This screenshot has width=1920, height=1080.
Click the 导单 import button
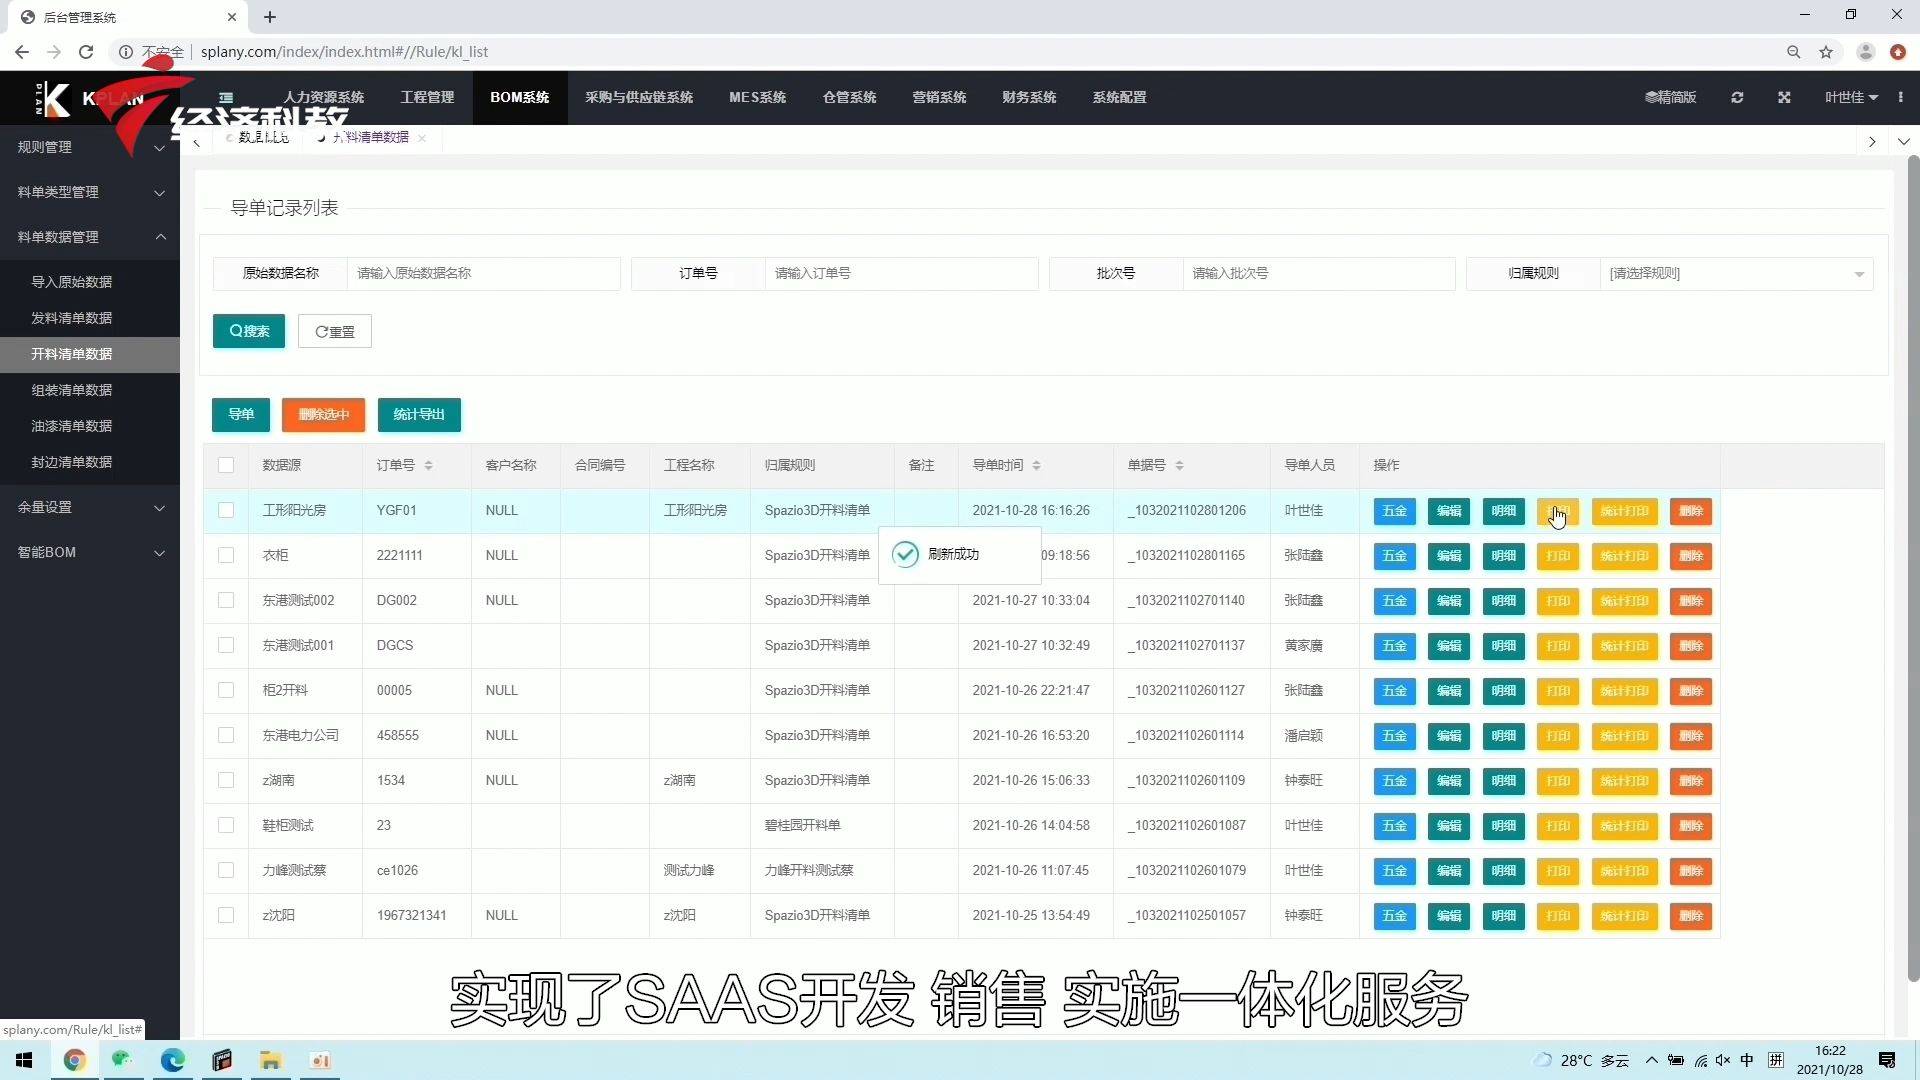click(241, 414)
